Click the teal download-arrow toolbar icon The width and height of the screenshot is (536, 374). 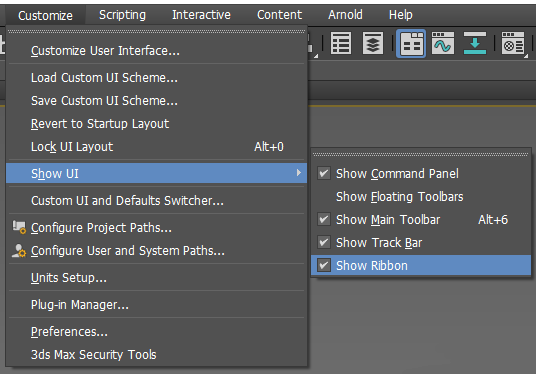point(475,43)
